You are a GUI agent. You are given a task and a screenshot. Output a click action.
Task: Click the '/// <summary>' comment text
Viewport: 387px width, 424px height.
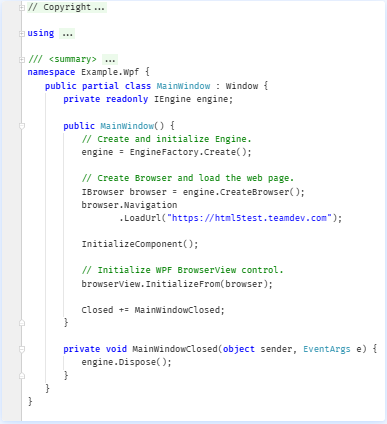point(63,60)
